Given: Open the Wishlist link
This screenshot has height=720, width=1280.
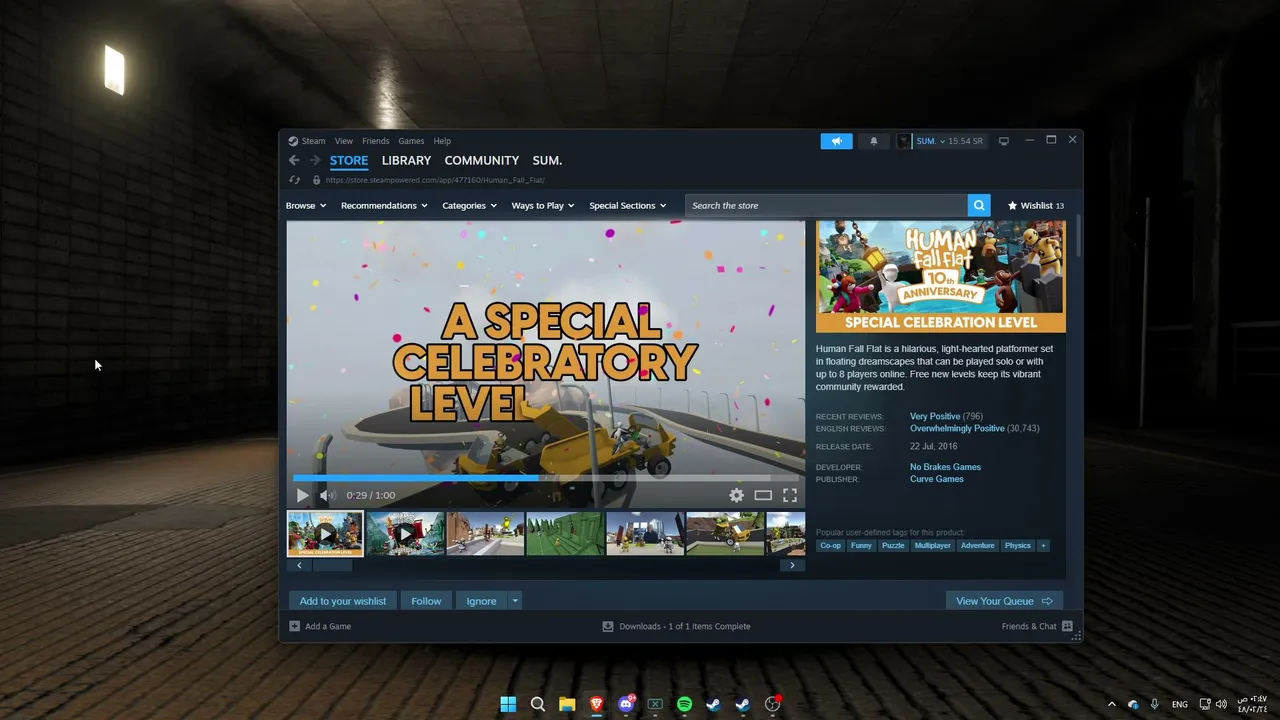Looking at the screenshot, I should click(1035, 205).
